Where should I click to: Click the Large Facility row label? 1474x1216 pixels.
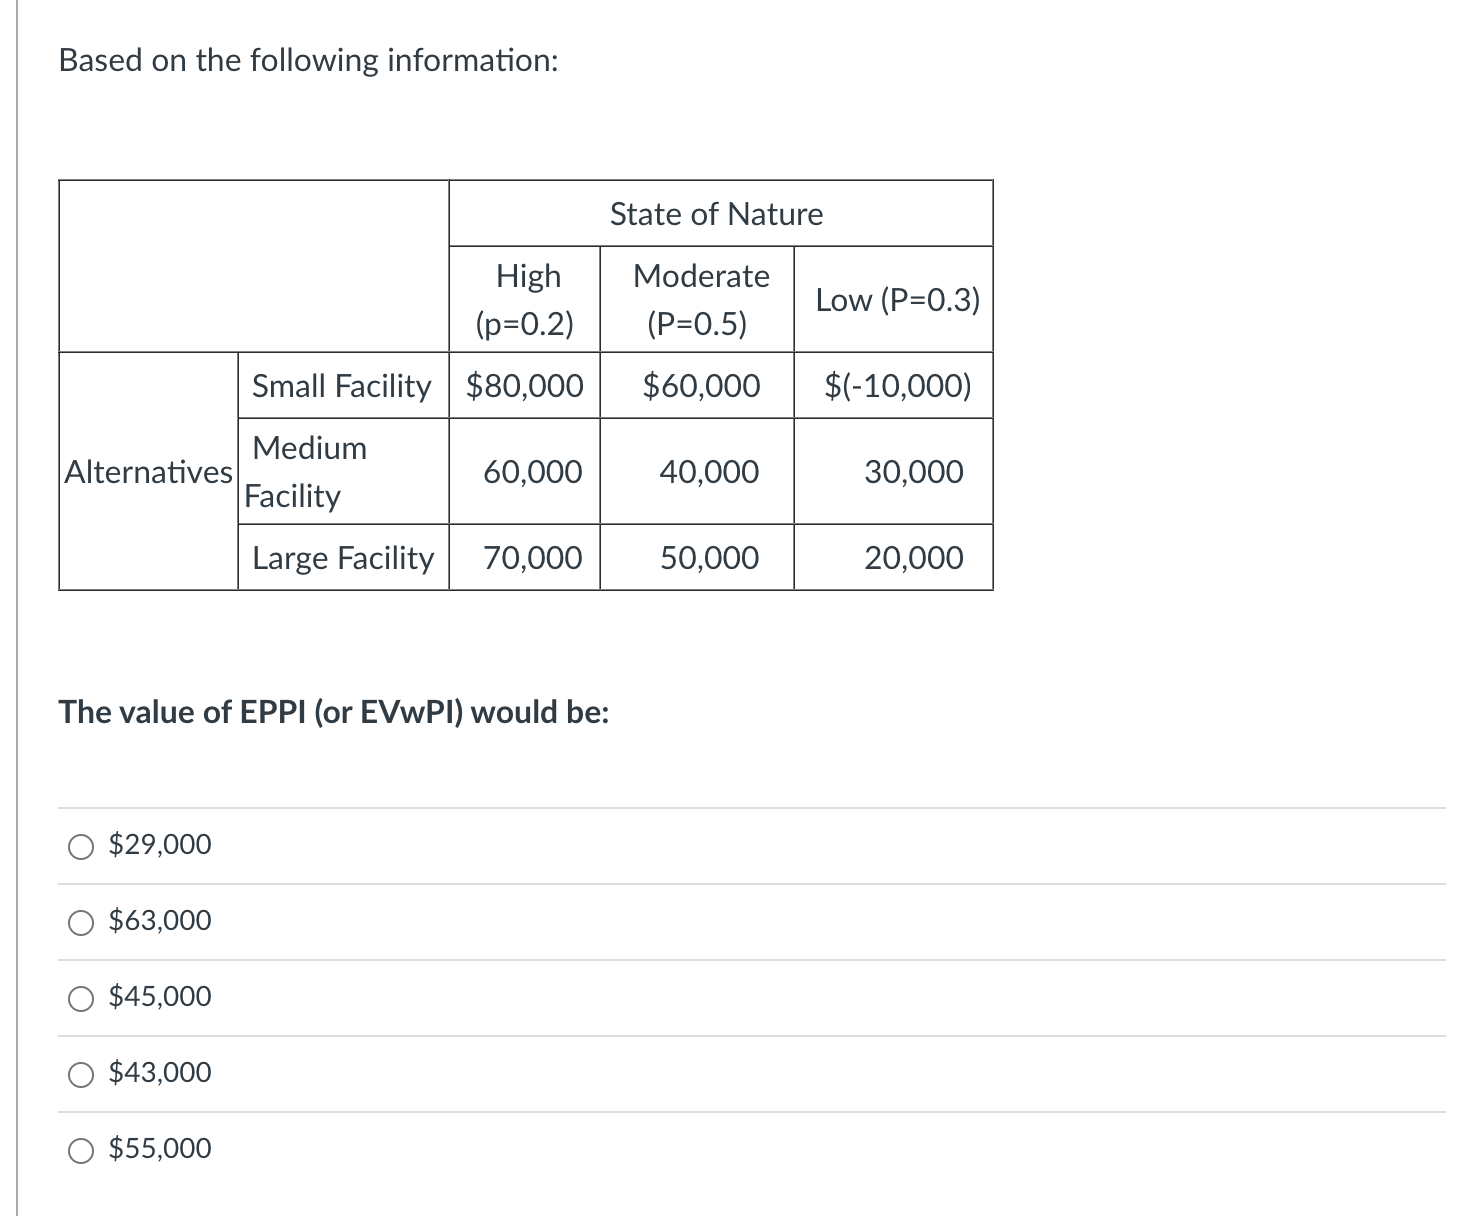click(x=341, y=558)
